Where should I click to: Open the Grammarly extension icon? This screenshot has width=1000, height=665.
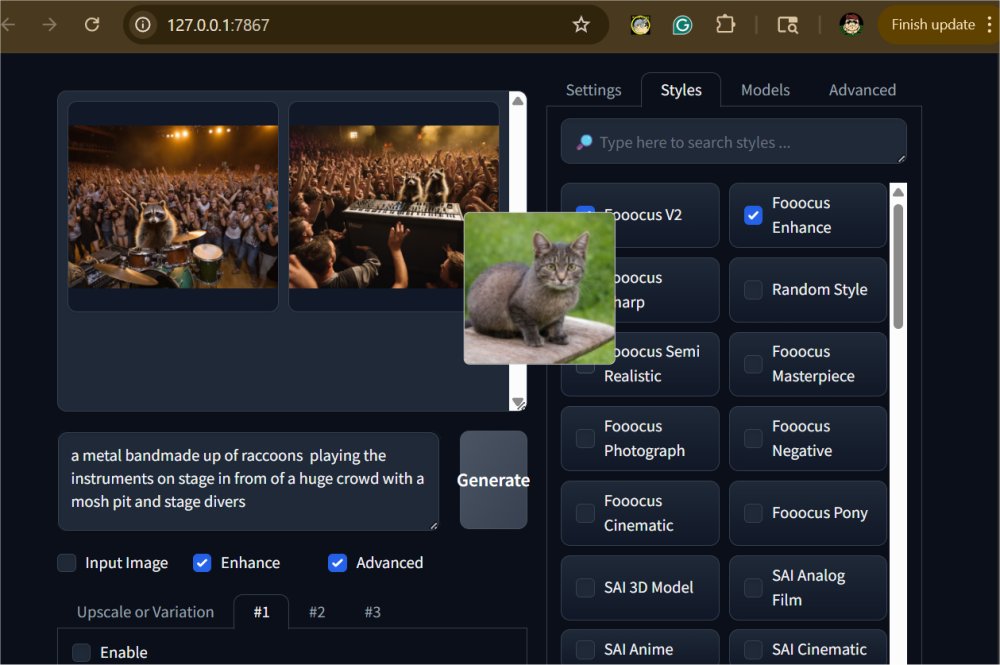682,25
